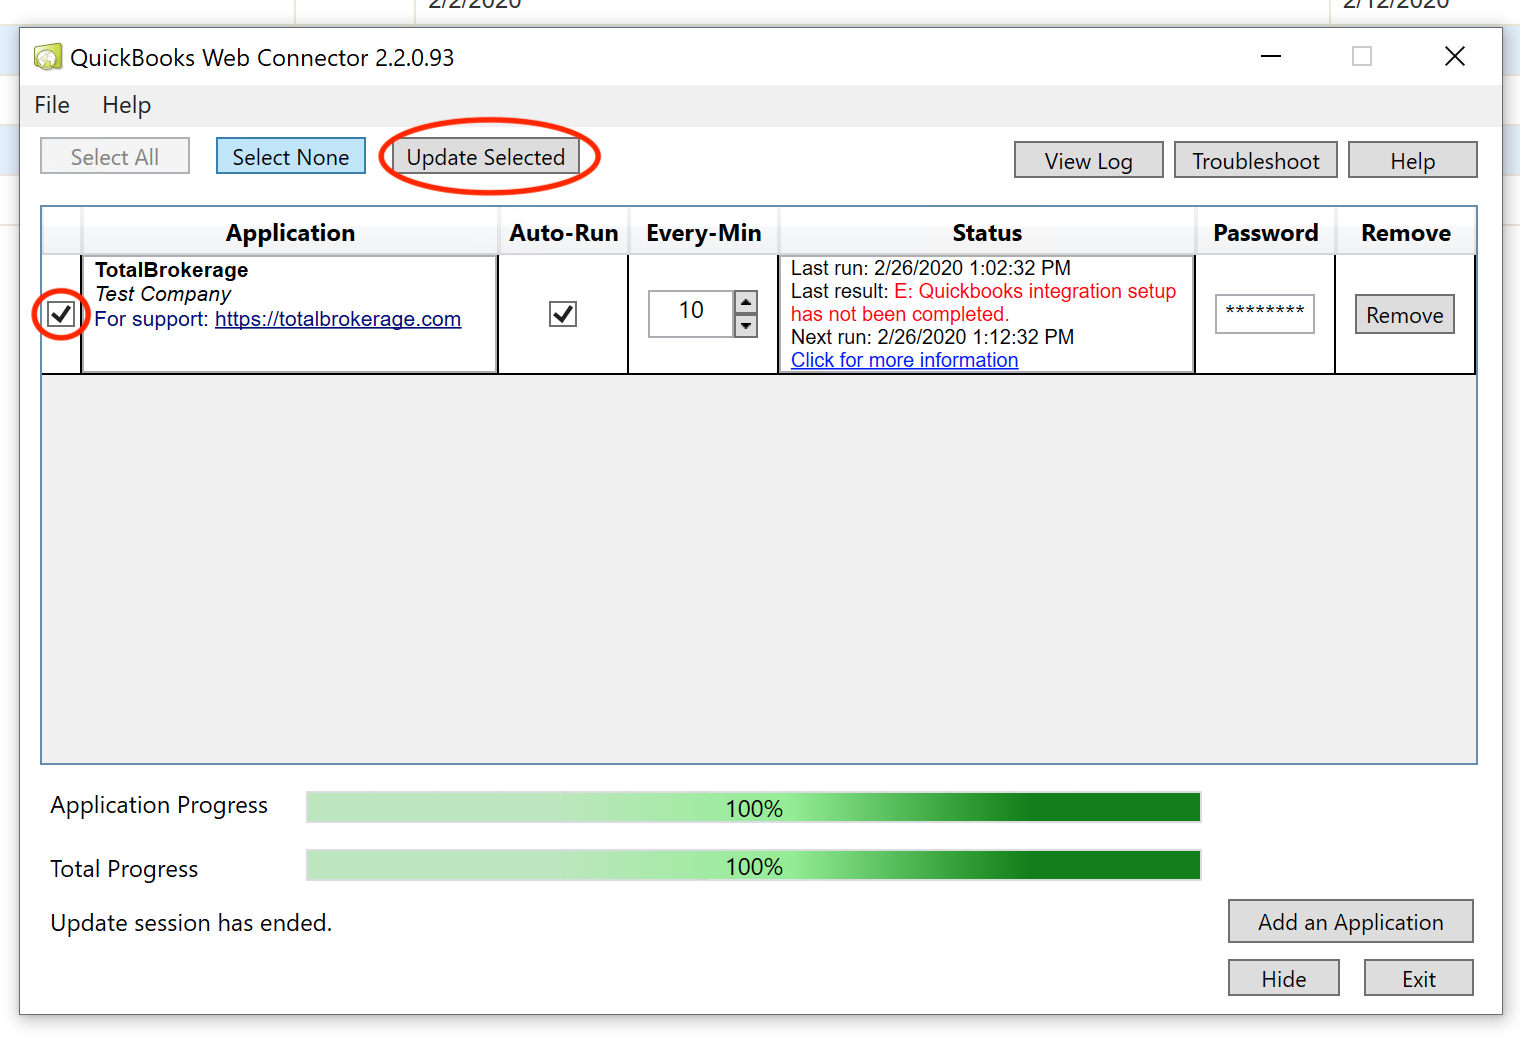Click the Update Selected button
Viewport: 1520px width, 1040px height.
tap(486, 157)
